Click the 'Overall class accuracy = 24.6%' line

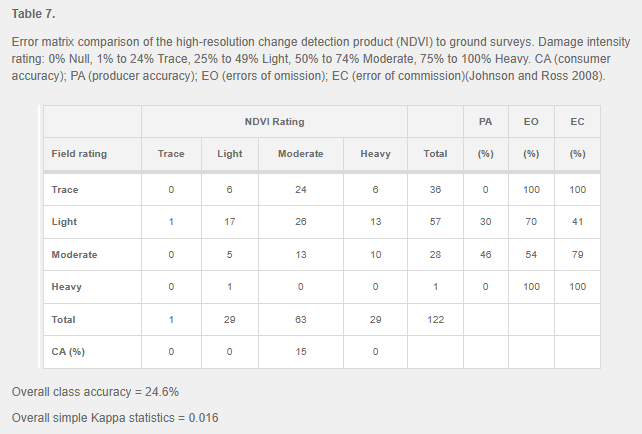point(95,391)
